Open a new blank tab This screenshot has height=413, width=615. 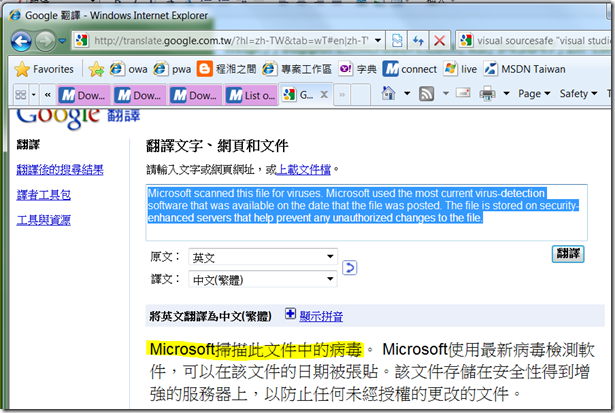point(360,95)
